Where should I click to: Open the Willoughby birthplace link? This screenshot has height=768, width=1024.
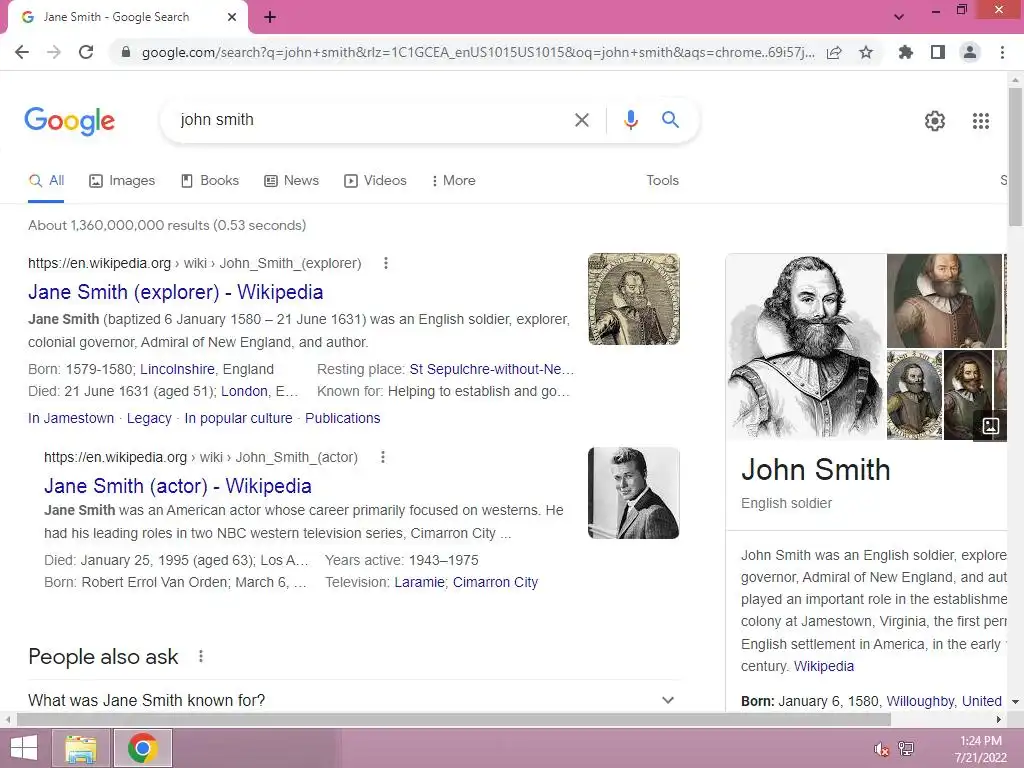point(920,701)
